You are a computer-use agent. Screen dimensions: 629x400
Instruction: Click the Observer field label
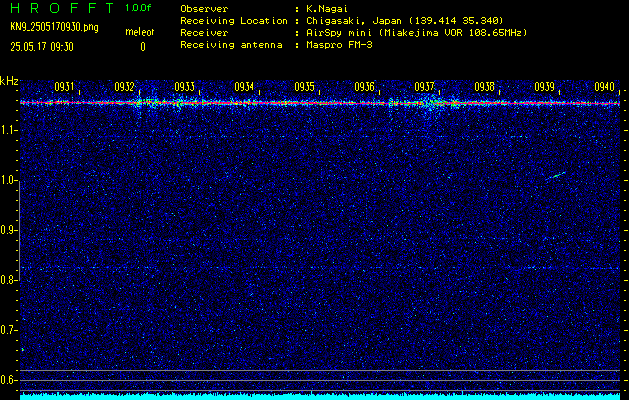(204, 9)
